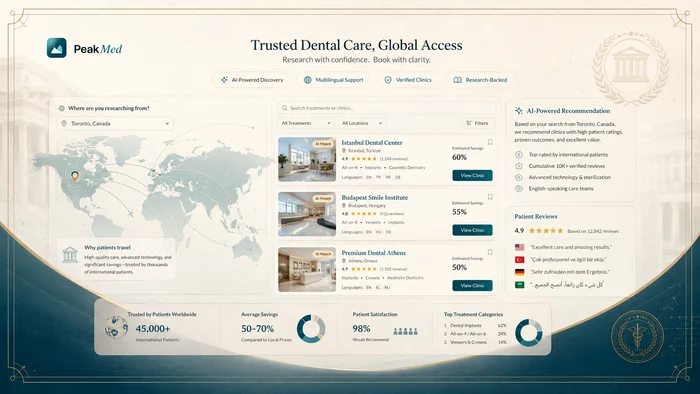Viewport: 700px width, 394px height.
Task: Open the Filters button
Action: pyautogui.click(x=478, y=123)
